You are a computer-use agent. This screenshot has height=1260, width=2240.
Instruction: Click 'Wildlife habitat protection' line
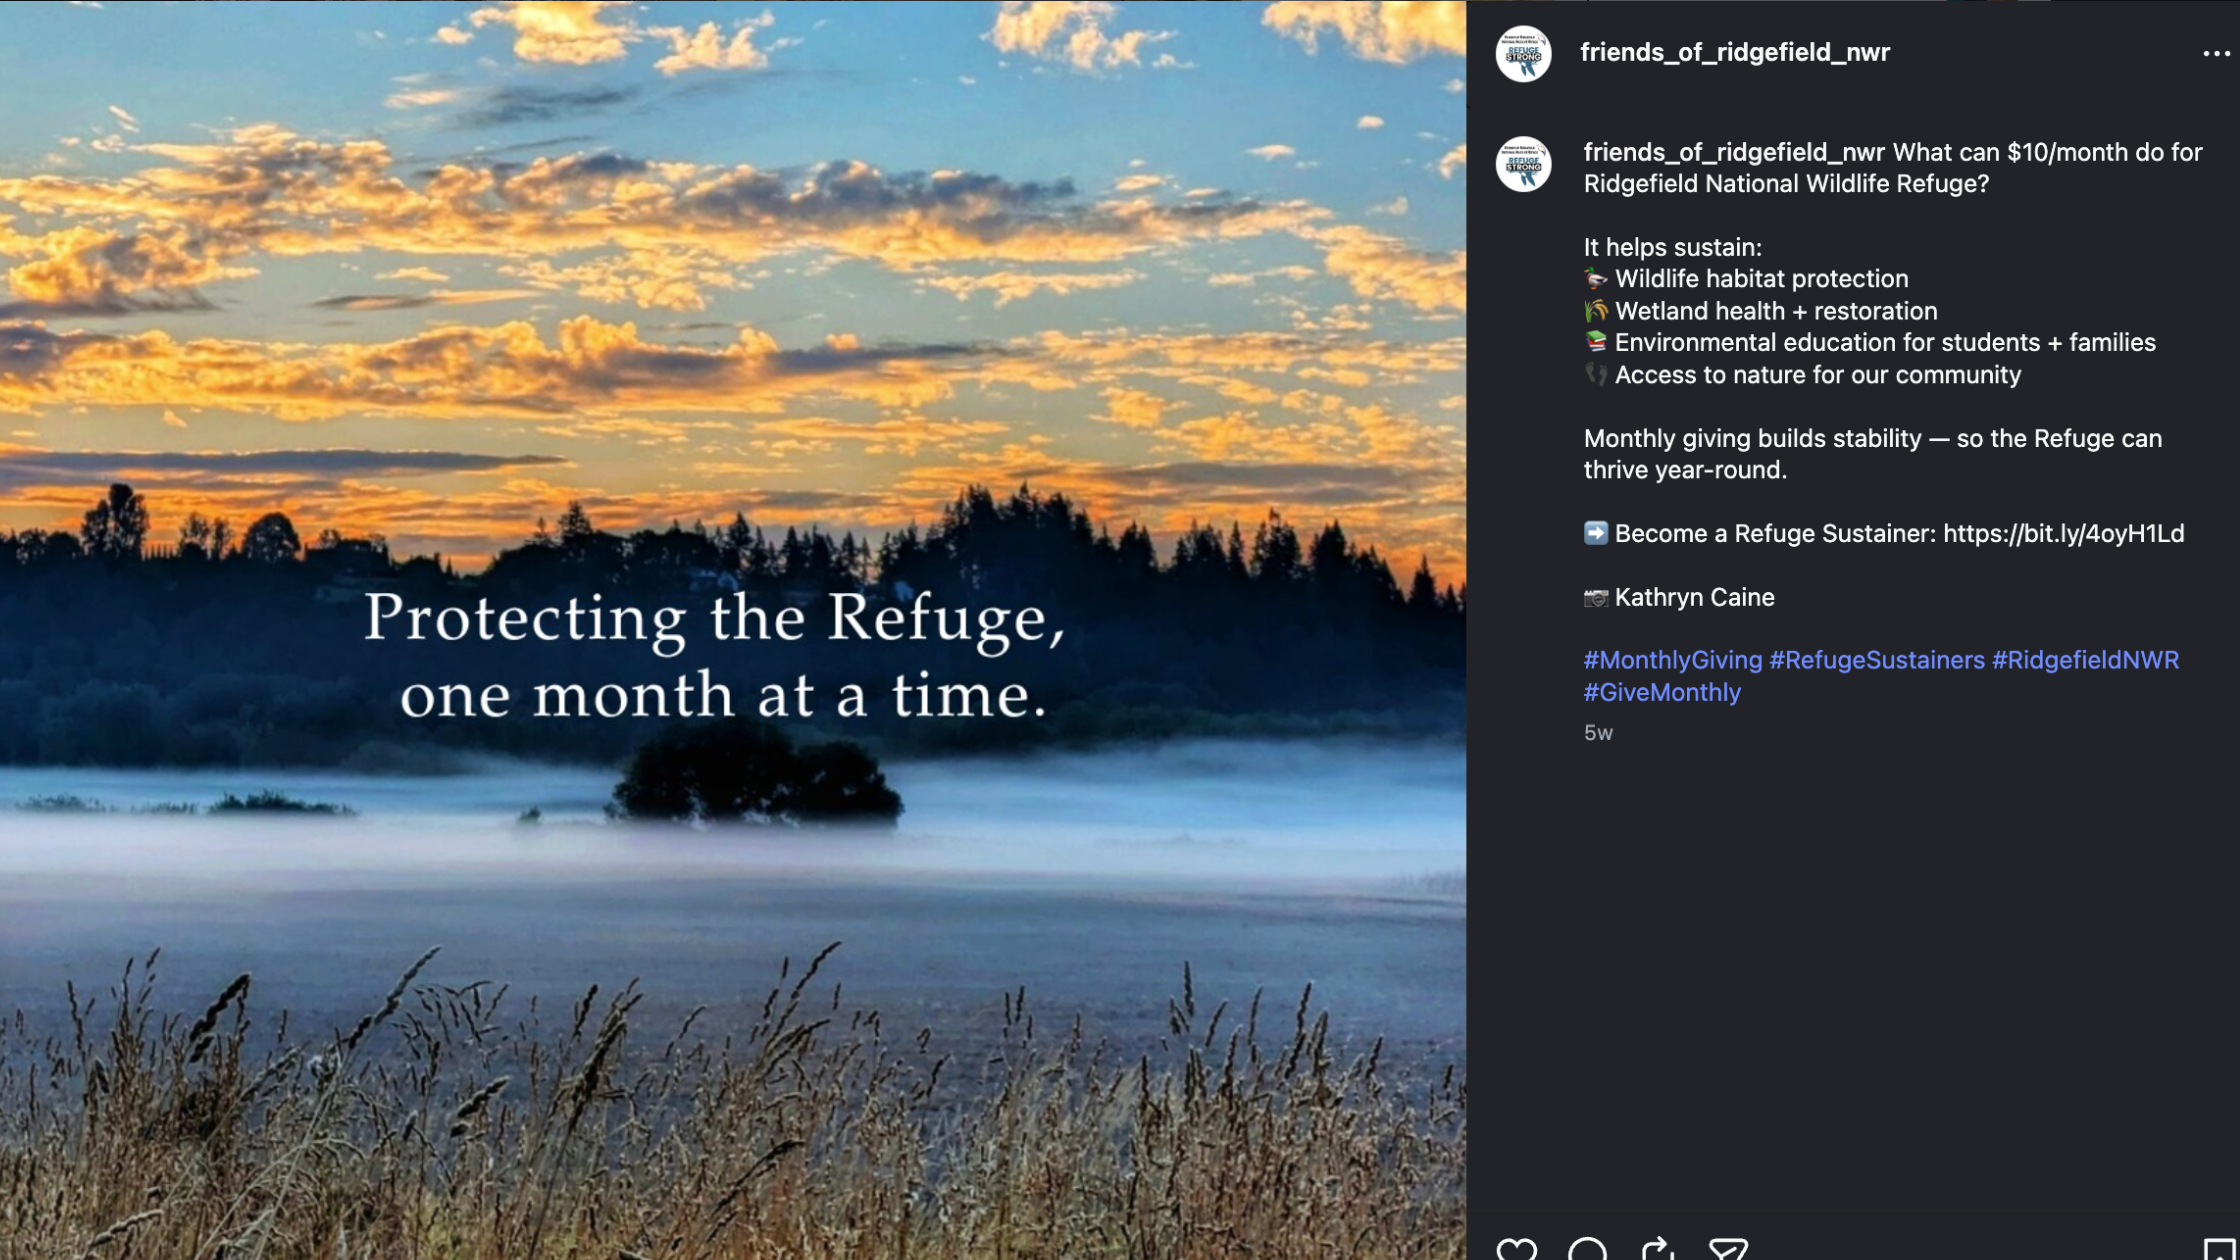tap(1746, 279)
